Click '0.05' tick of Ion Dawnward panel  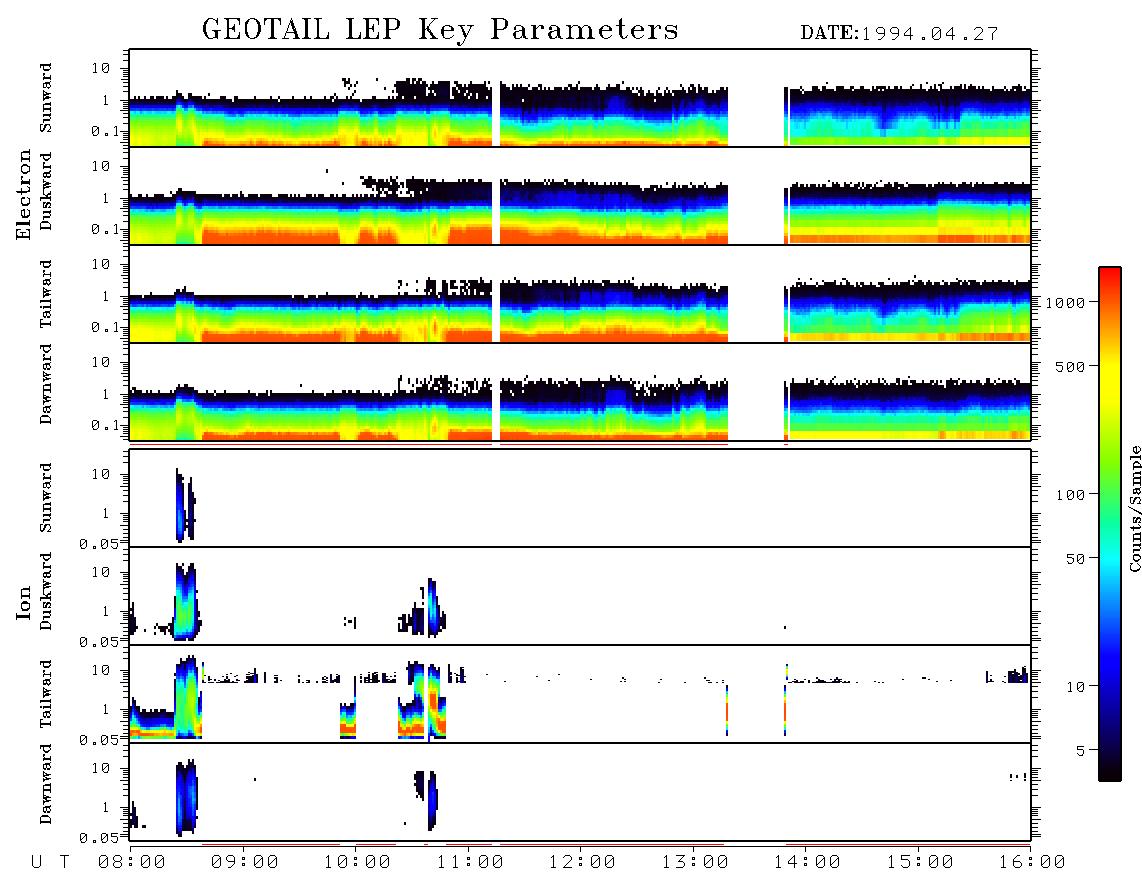point(98,838)
